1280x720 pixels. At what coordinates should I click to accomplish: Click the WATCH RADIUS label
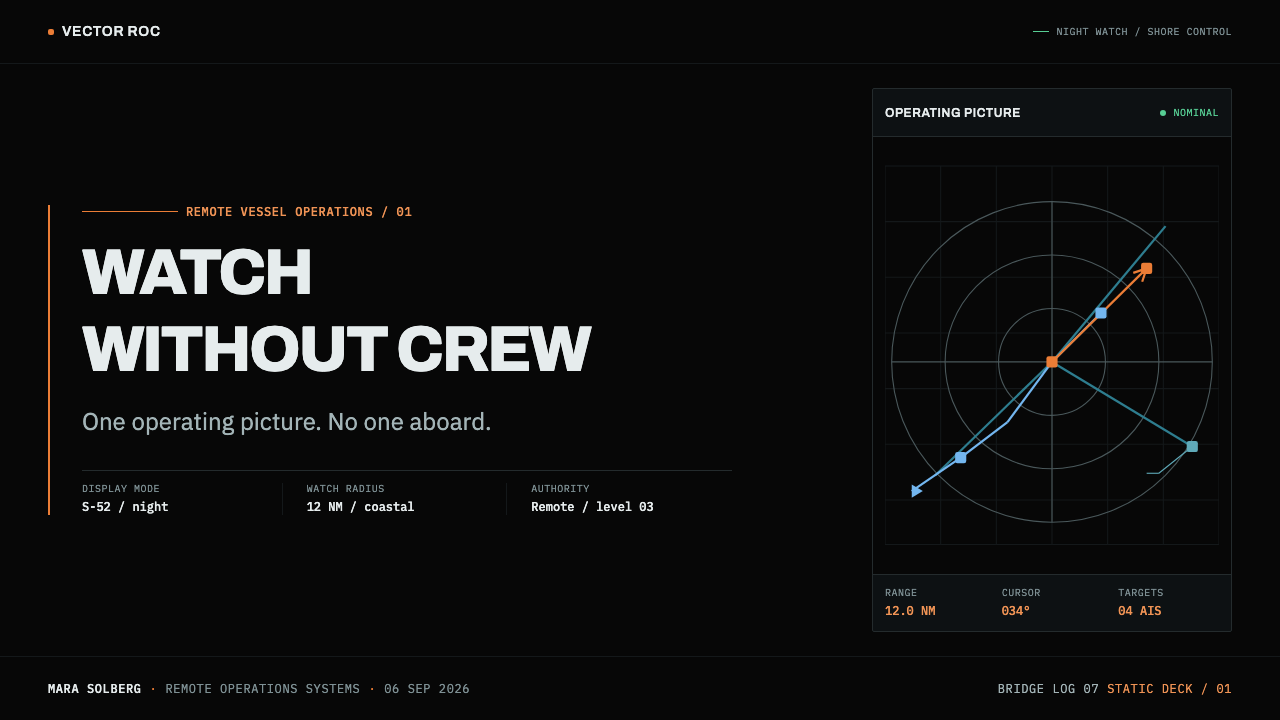click(346, 489)
